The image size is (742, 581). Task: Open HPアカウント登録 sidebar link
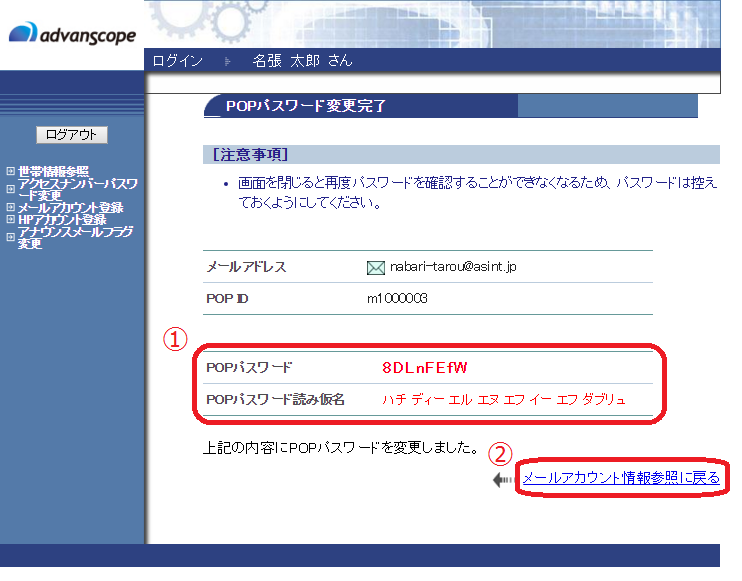[x=62, y=220]
